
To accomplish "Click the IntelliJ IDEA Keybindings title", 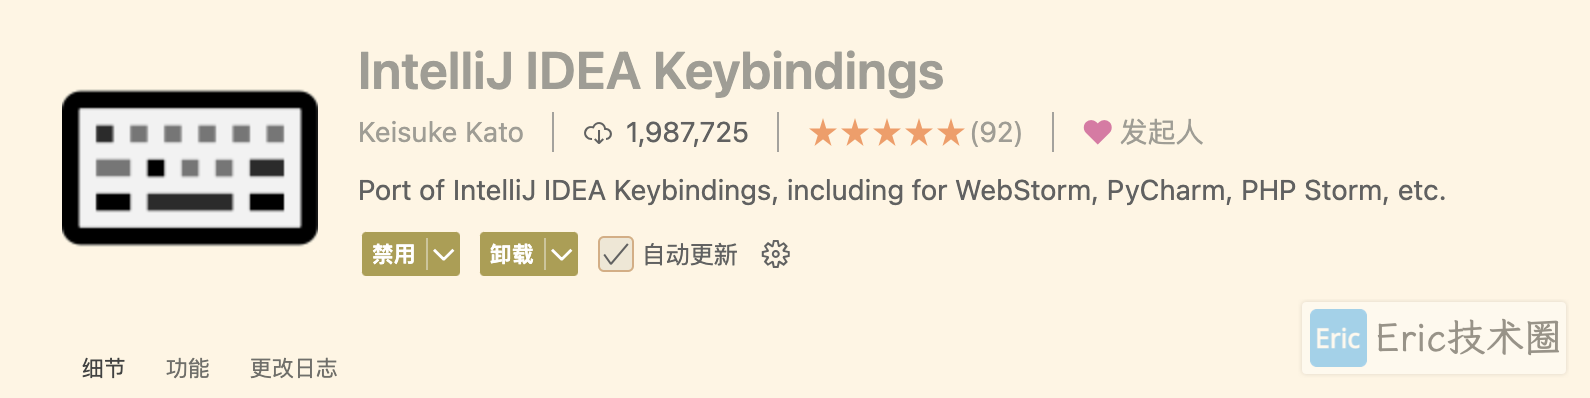I will pyautogui.click(x=651, y=71).
